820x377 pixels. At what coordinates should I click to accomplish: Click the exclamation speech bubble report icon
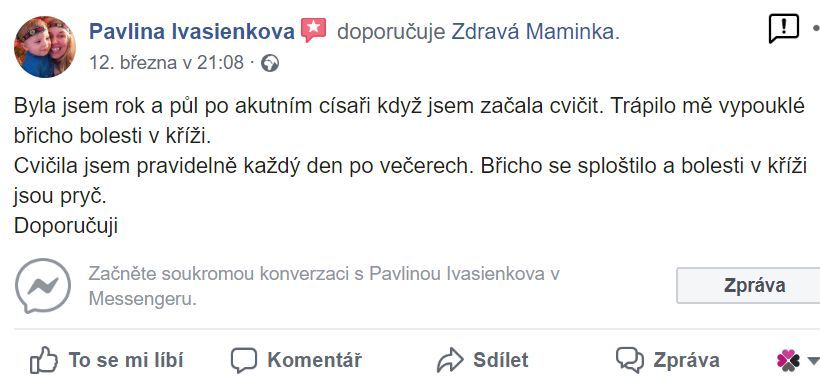783,29
